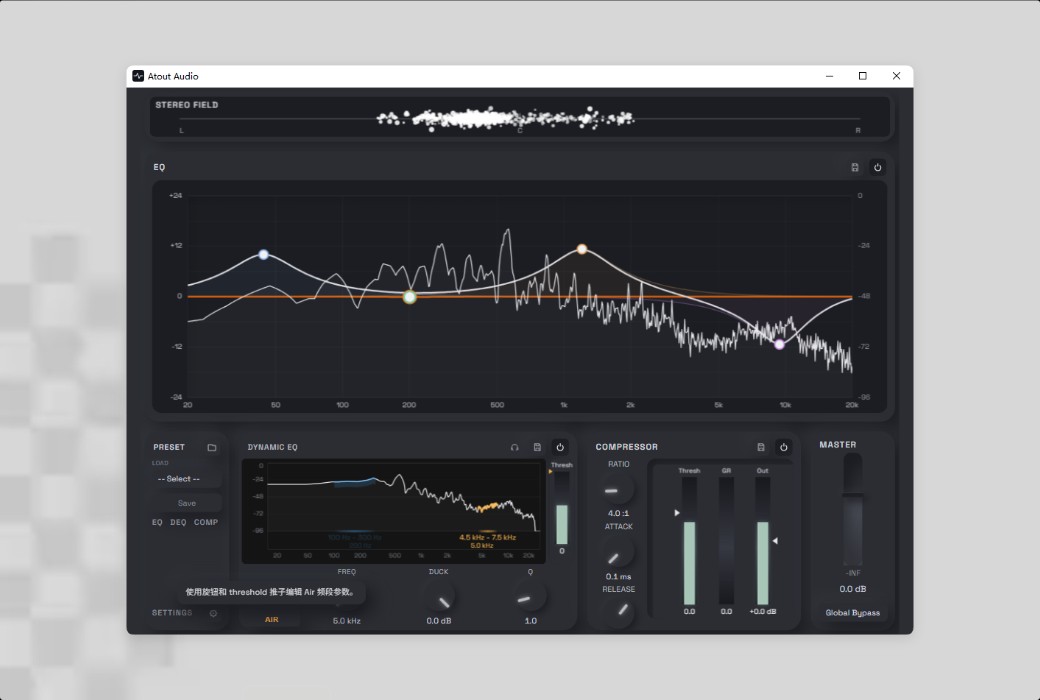Click the purple high-frequency EQ node
The image size is (1040, 700).
pyautogui.click(x=779, y=344)
